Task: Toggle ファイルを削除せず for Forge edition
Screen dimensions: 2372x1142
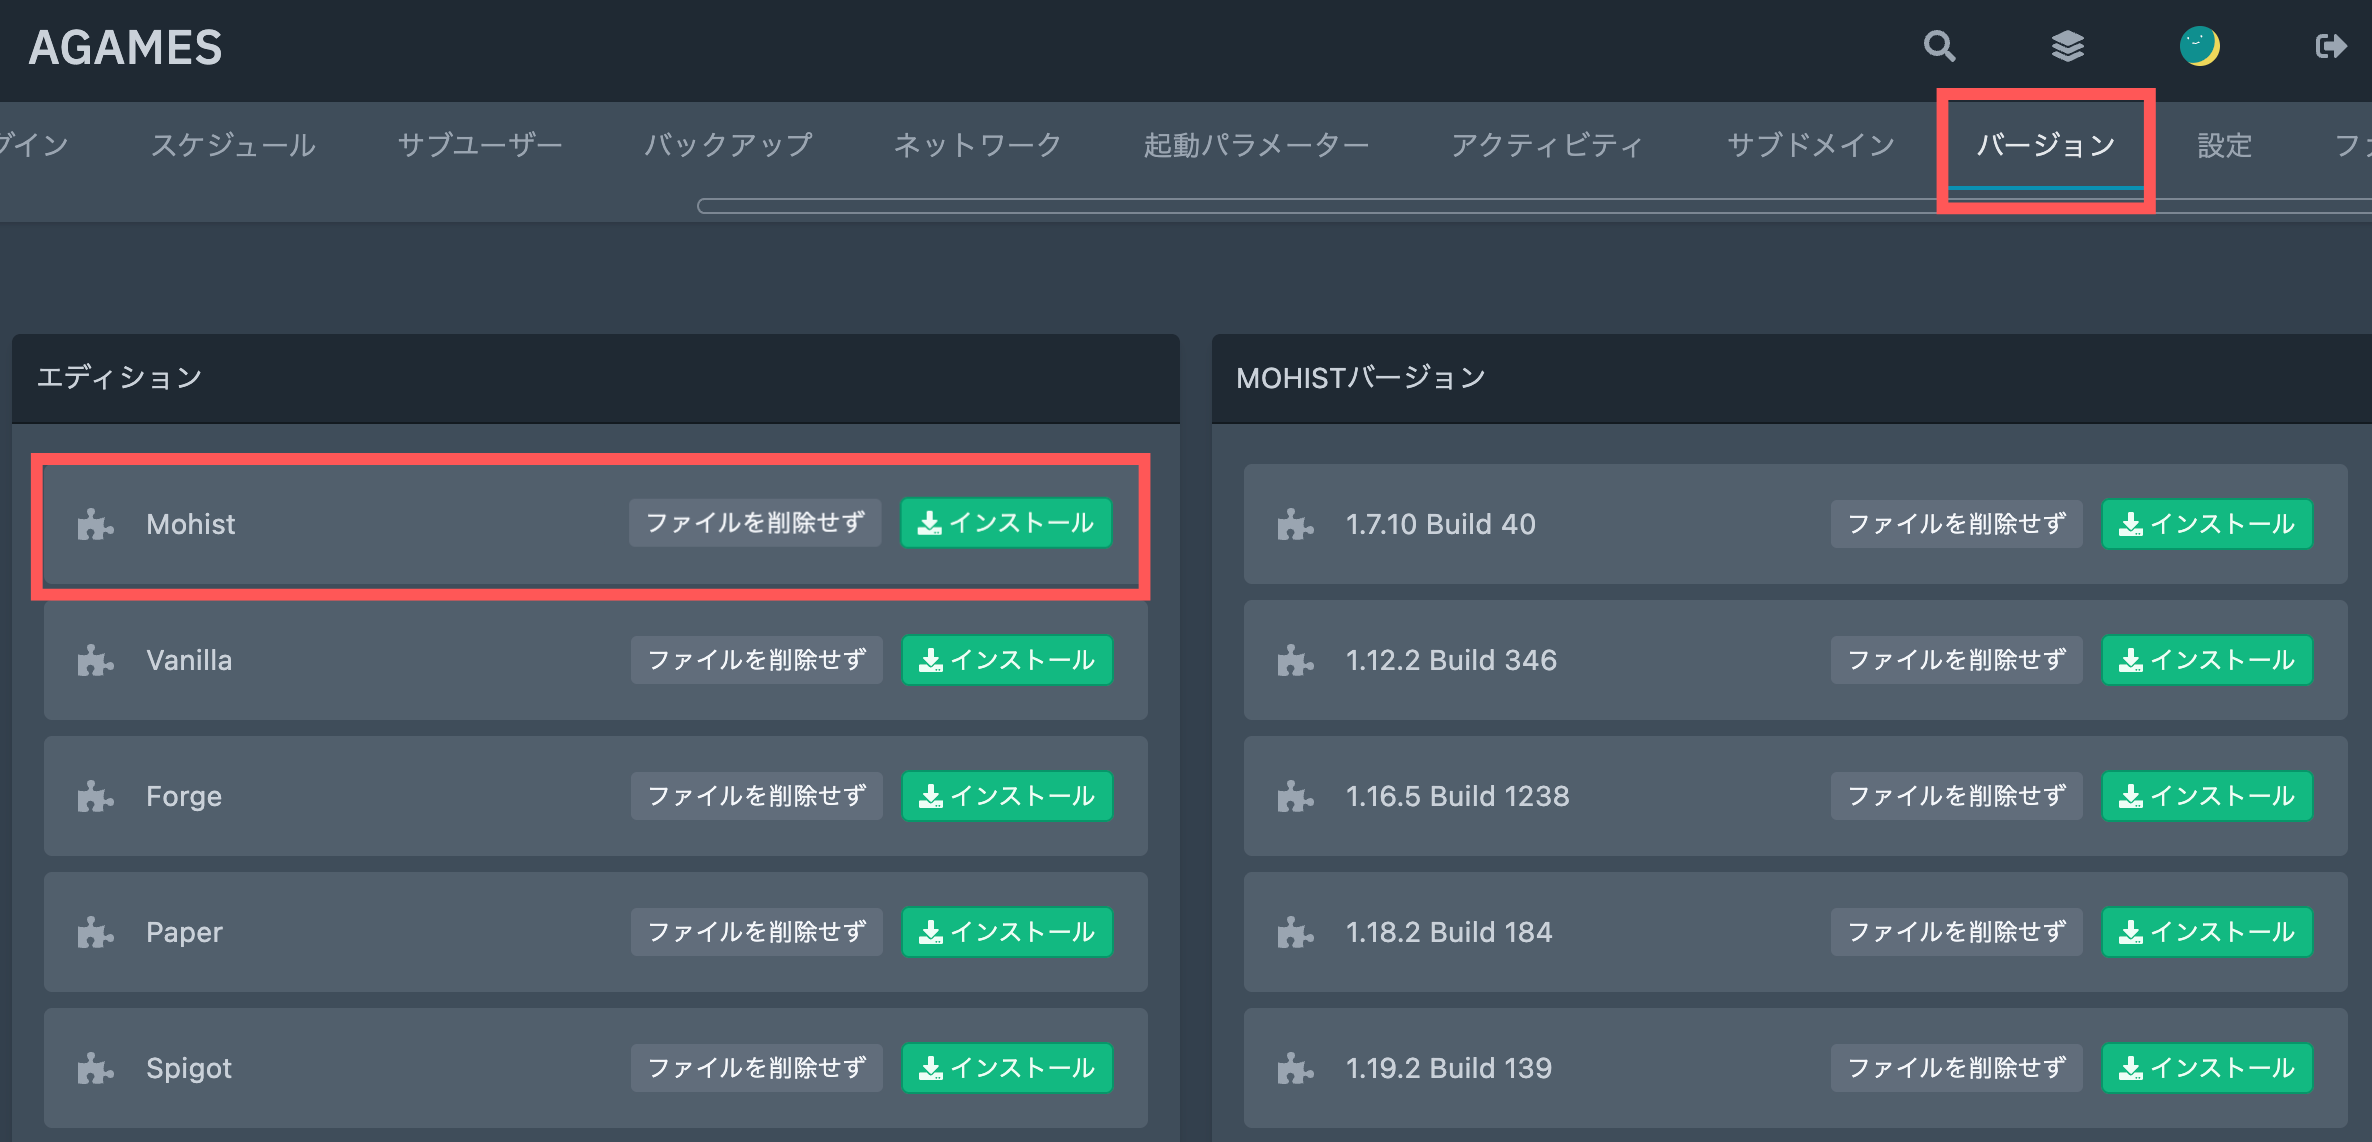Action: 756,796
